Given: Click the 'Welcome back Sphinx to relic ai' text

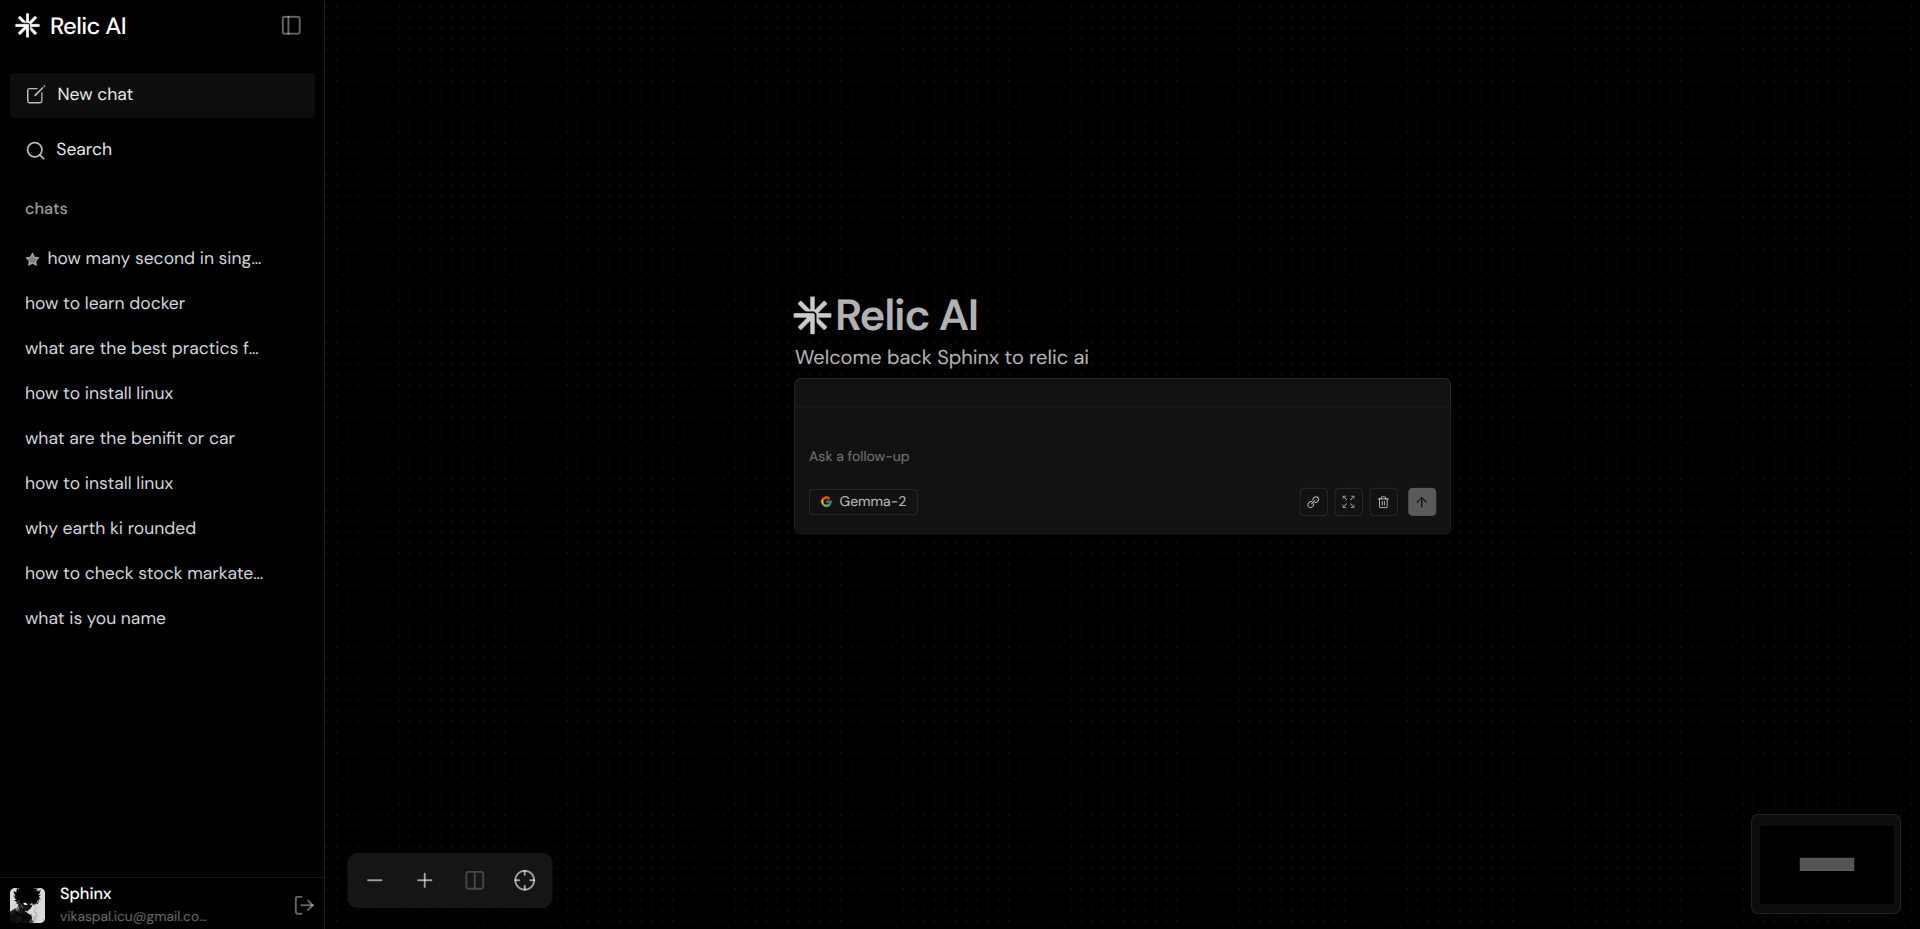Looking at the screenshot, I should (942, 357).
